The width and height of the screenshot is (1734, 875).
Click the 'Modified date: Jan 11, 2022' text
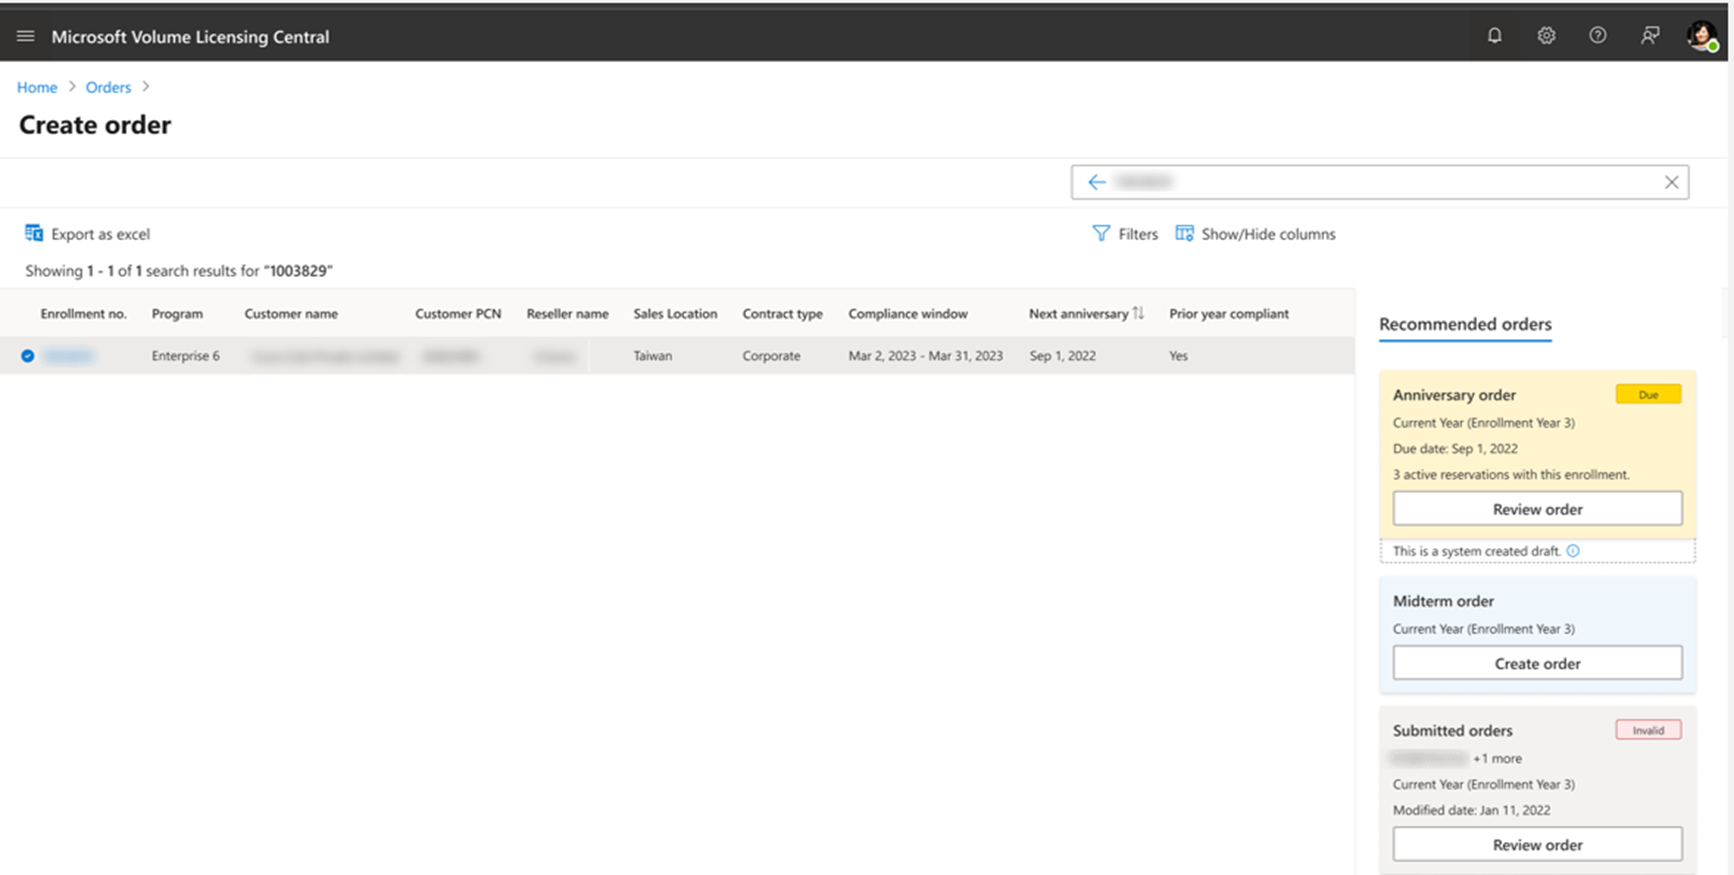coord(1471,810)
